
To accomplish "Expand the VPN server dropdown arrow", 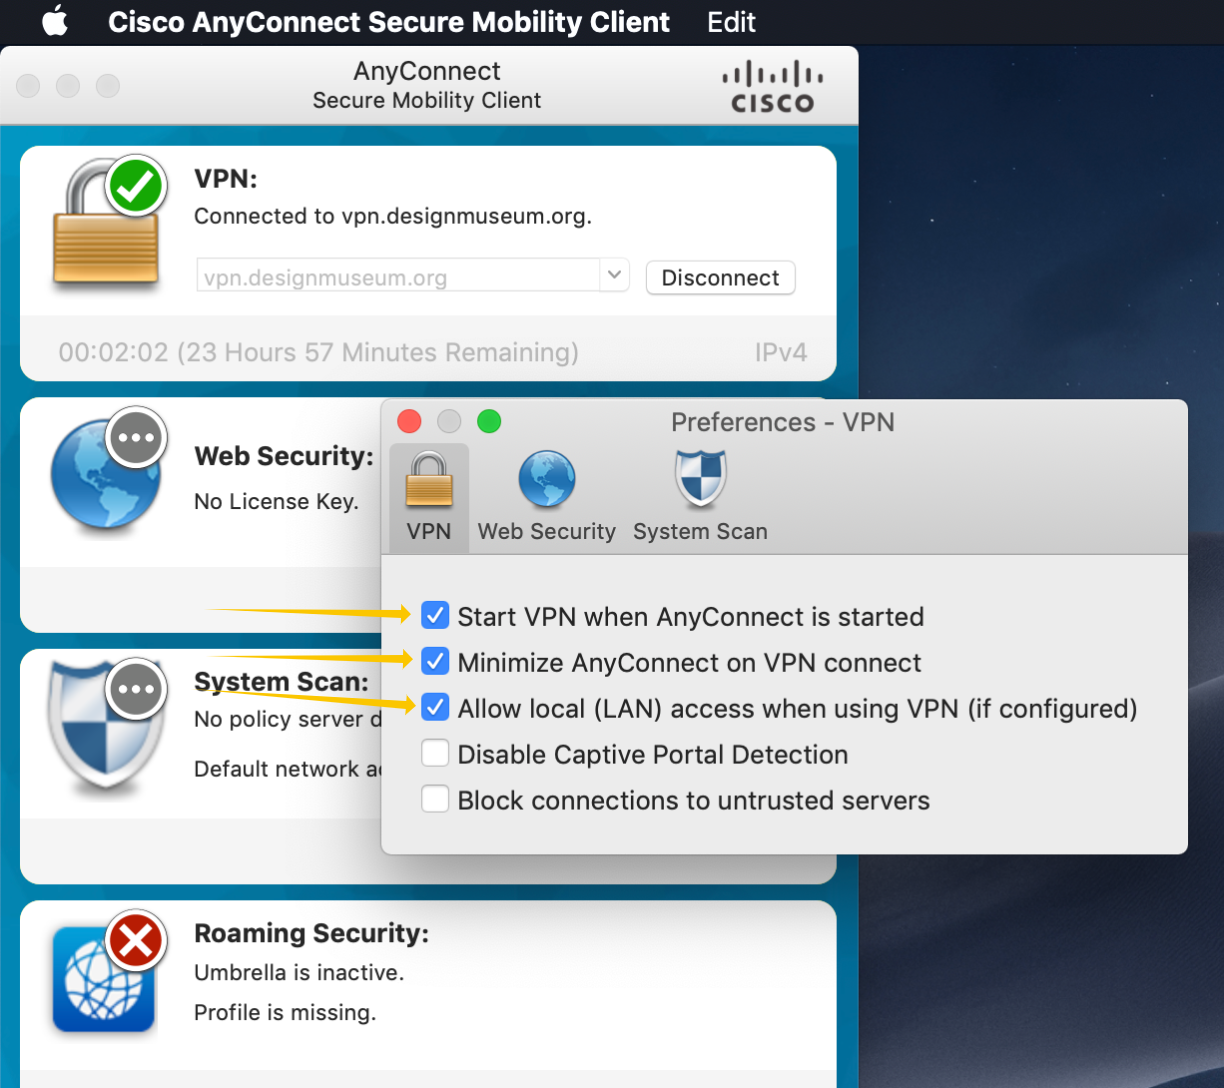I will [614, 275].
